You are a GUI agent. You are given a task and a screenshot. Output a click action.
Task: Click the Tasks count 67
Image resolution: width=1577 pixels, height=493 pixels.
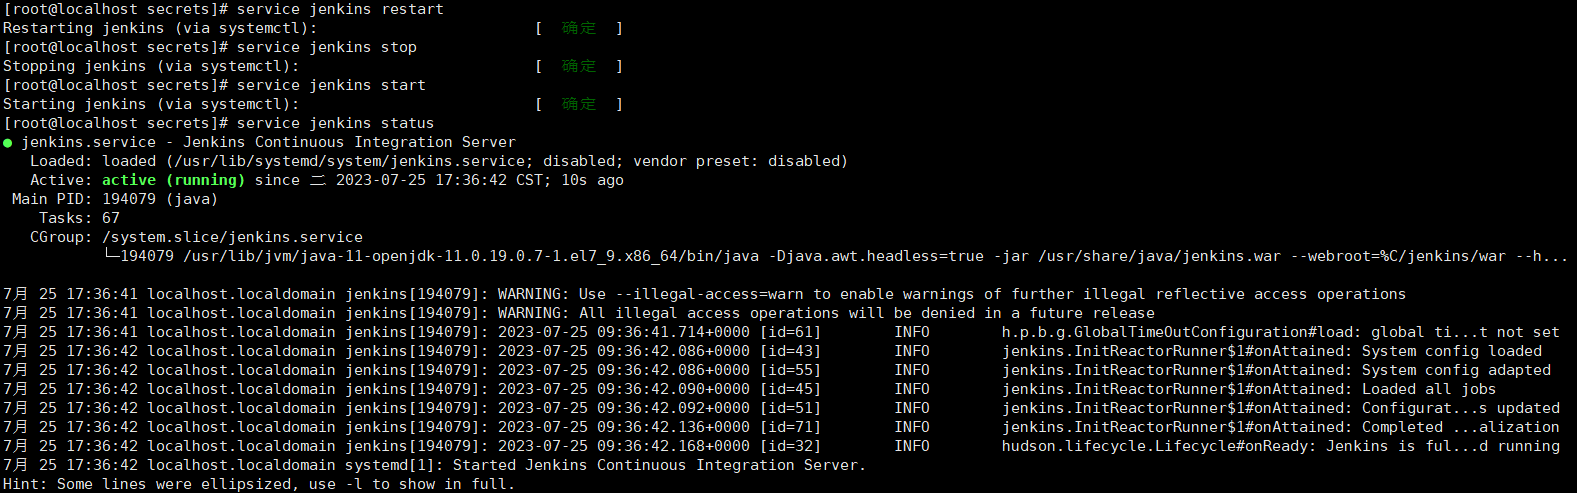click(x=110, y=218)
